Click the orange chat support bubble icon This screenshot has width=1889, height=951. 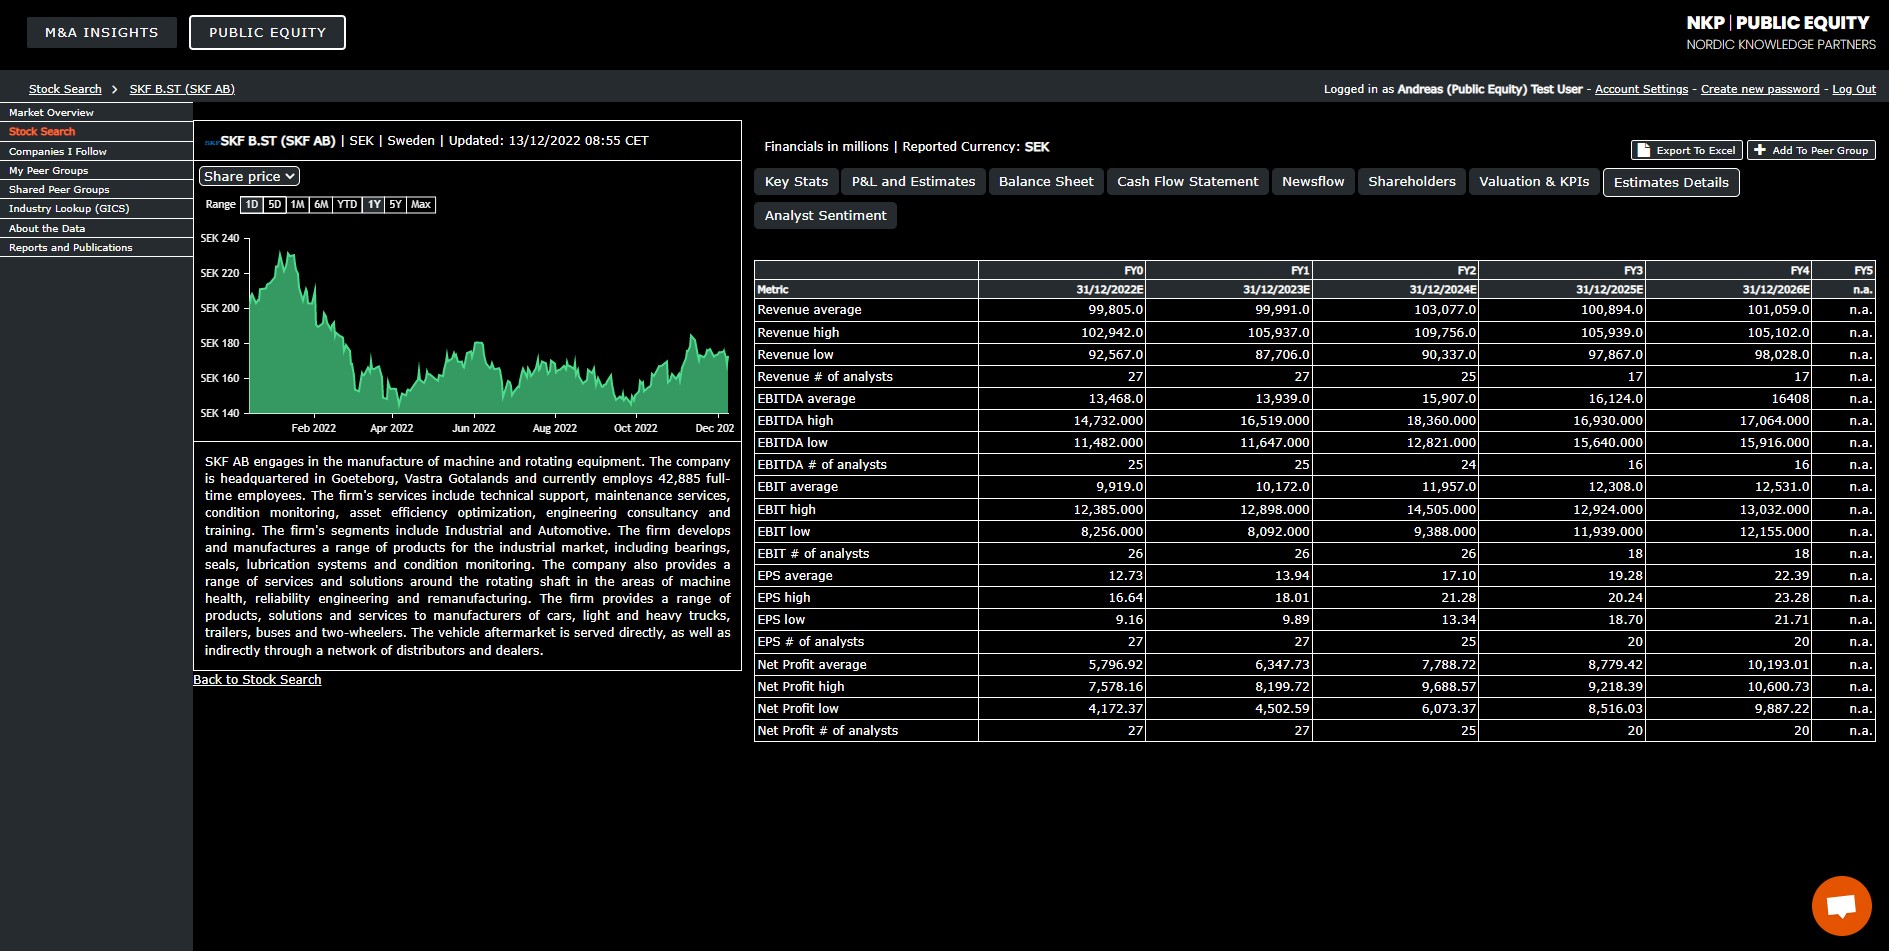(1840, 906)
